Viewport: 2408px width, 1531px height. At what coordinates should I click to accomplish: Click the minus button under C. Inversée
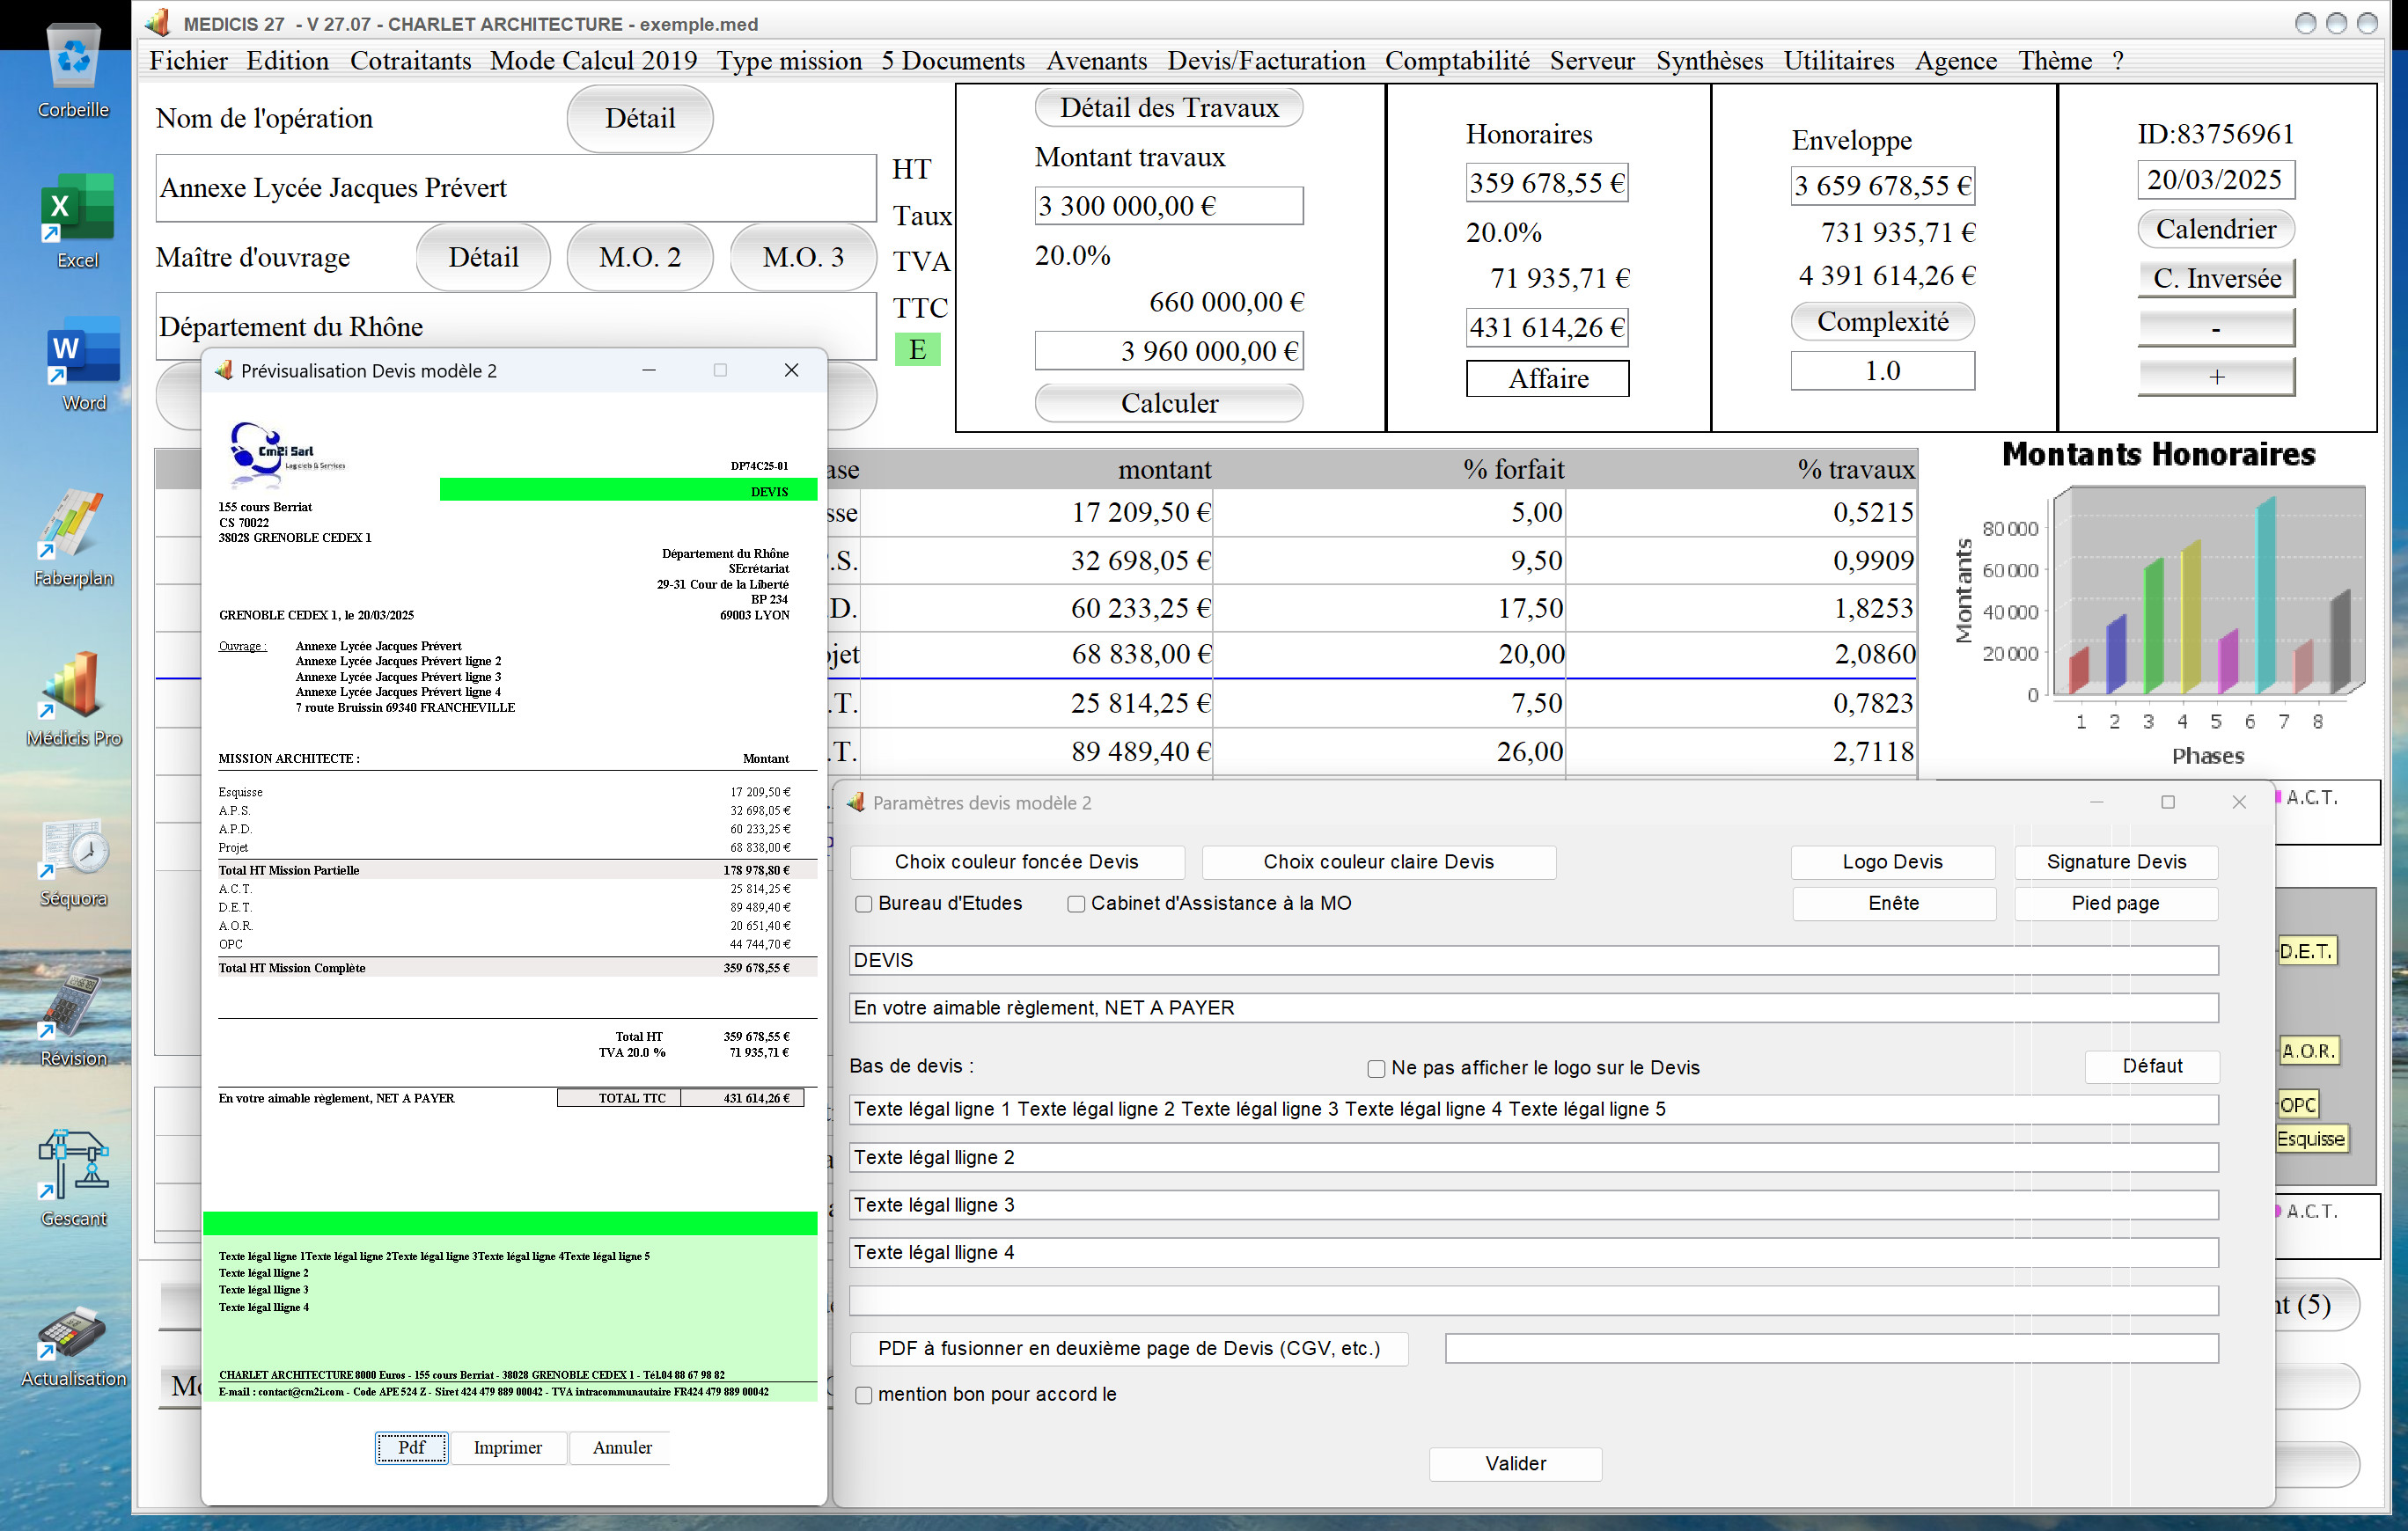(x=2216, y=327)
